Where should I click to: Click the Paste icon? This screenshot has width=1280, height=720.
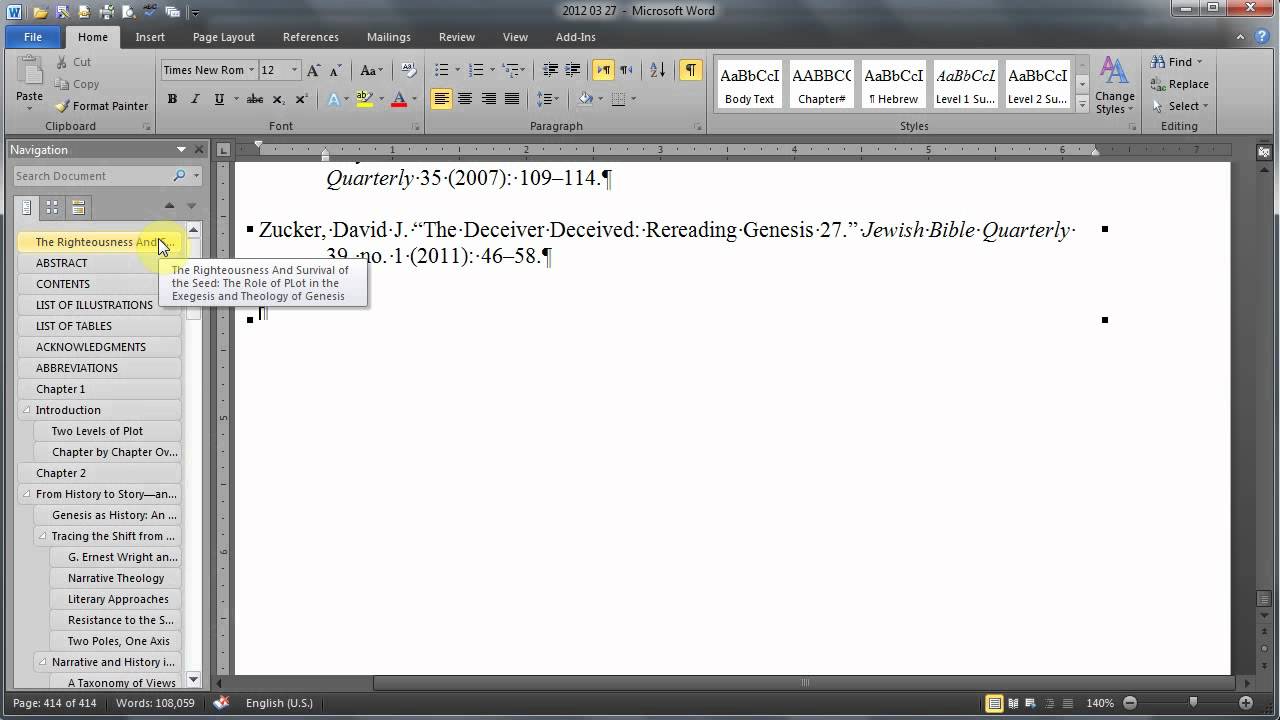click(x=29, y=70)
